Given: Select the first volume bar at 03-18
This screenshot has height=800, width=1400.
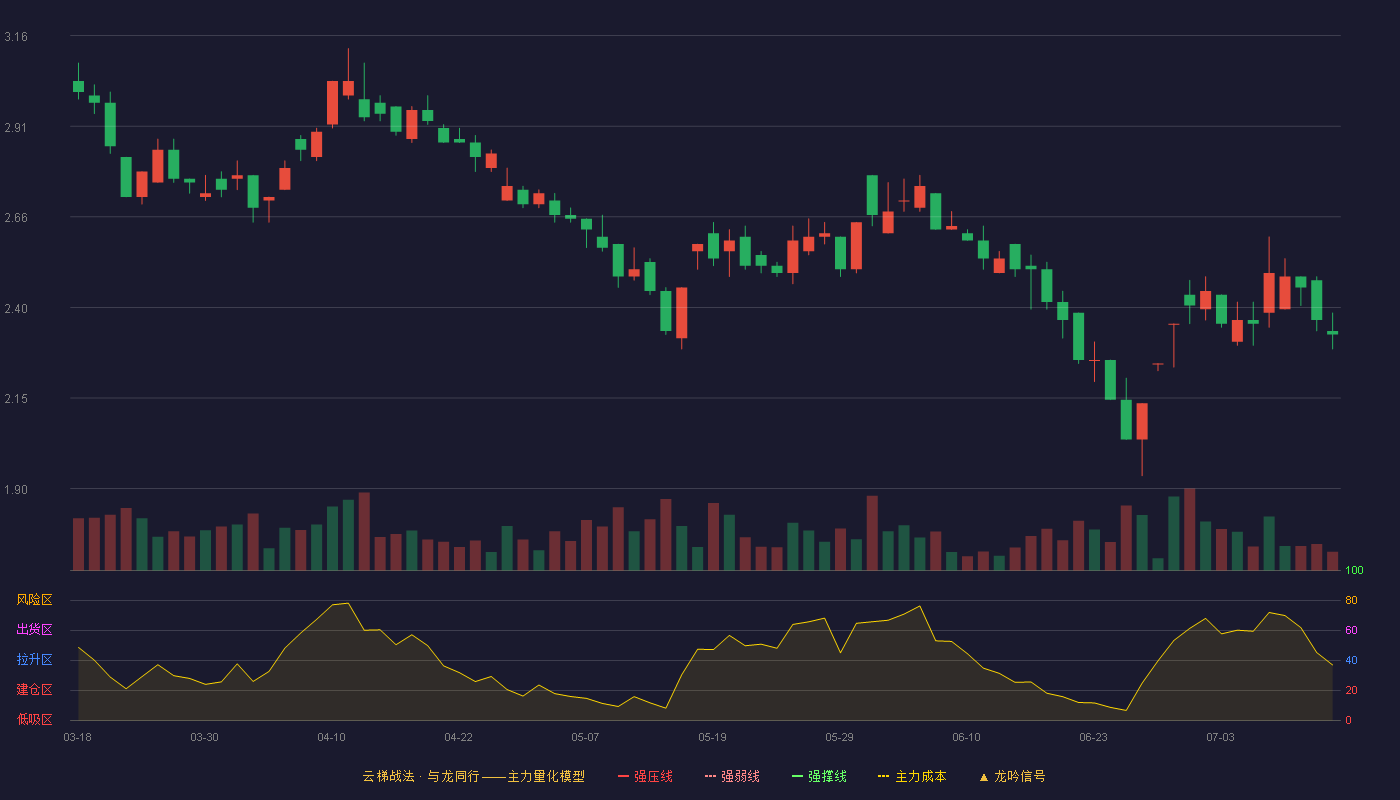Looking at the screenshot, I should pyautogui.click(x=78, y=544).
